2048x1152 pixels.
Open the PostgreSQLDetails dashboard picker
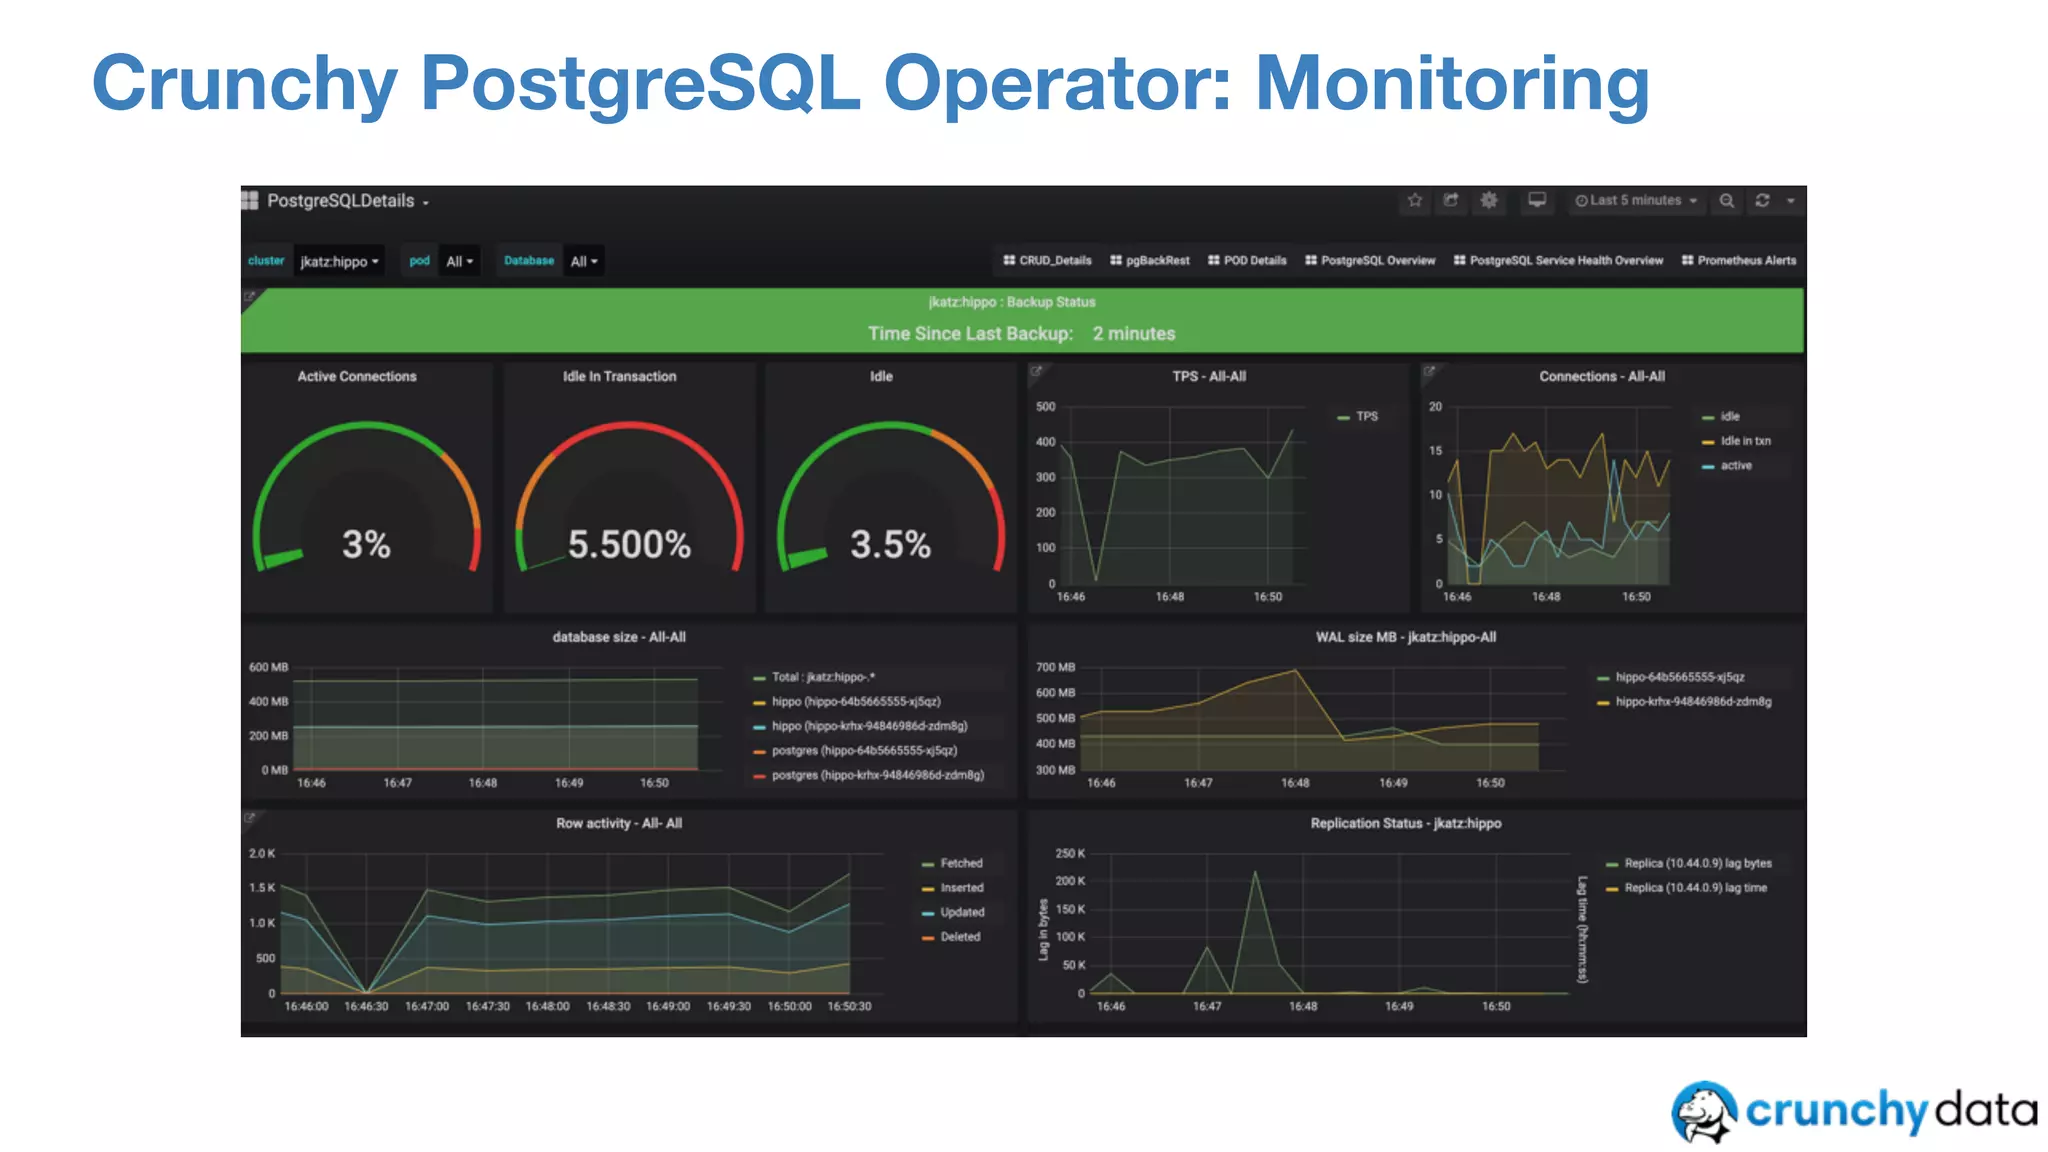click(348, 201)
